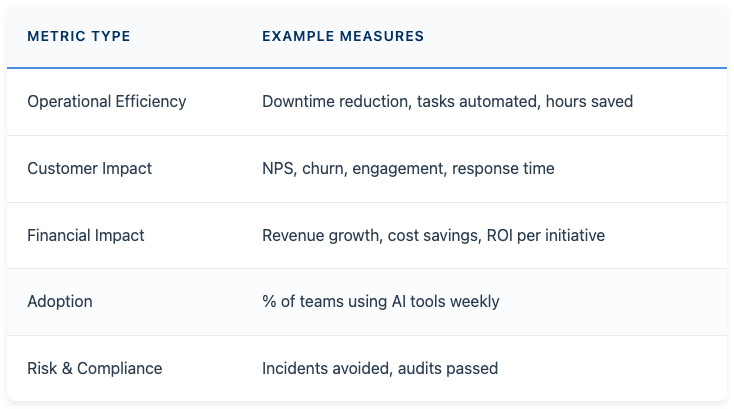This screenshot has width=734, height=409.
Task: Click the words response time
Action: pos(503,168)
